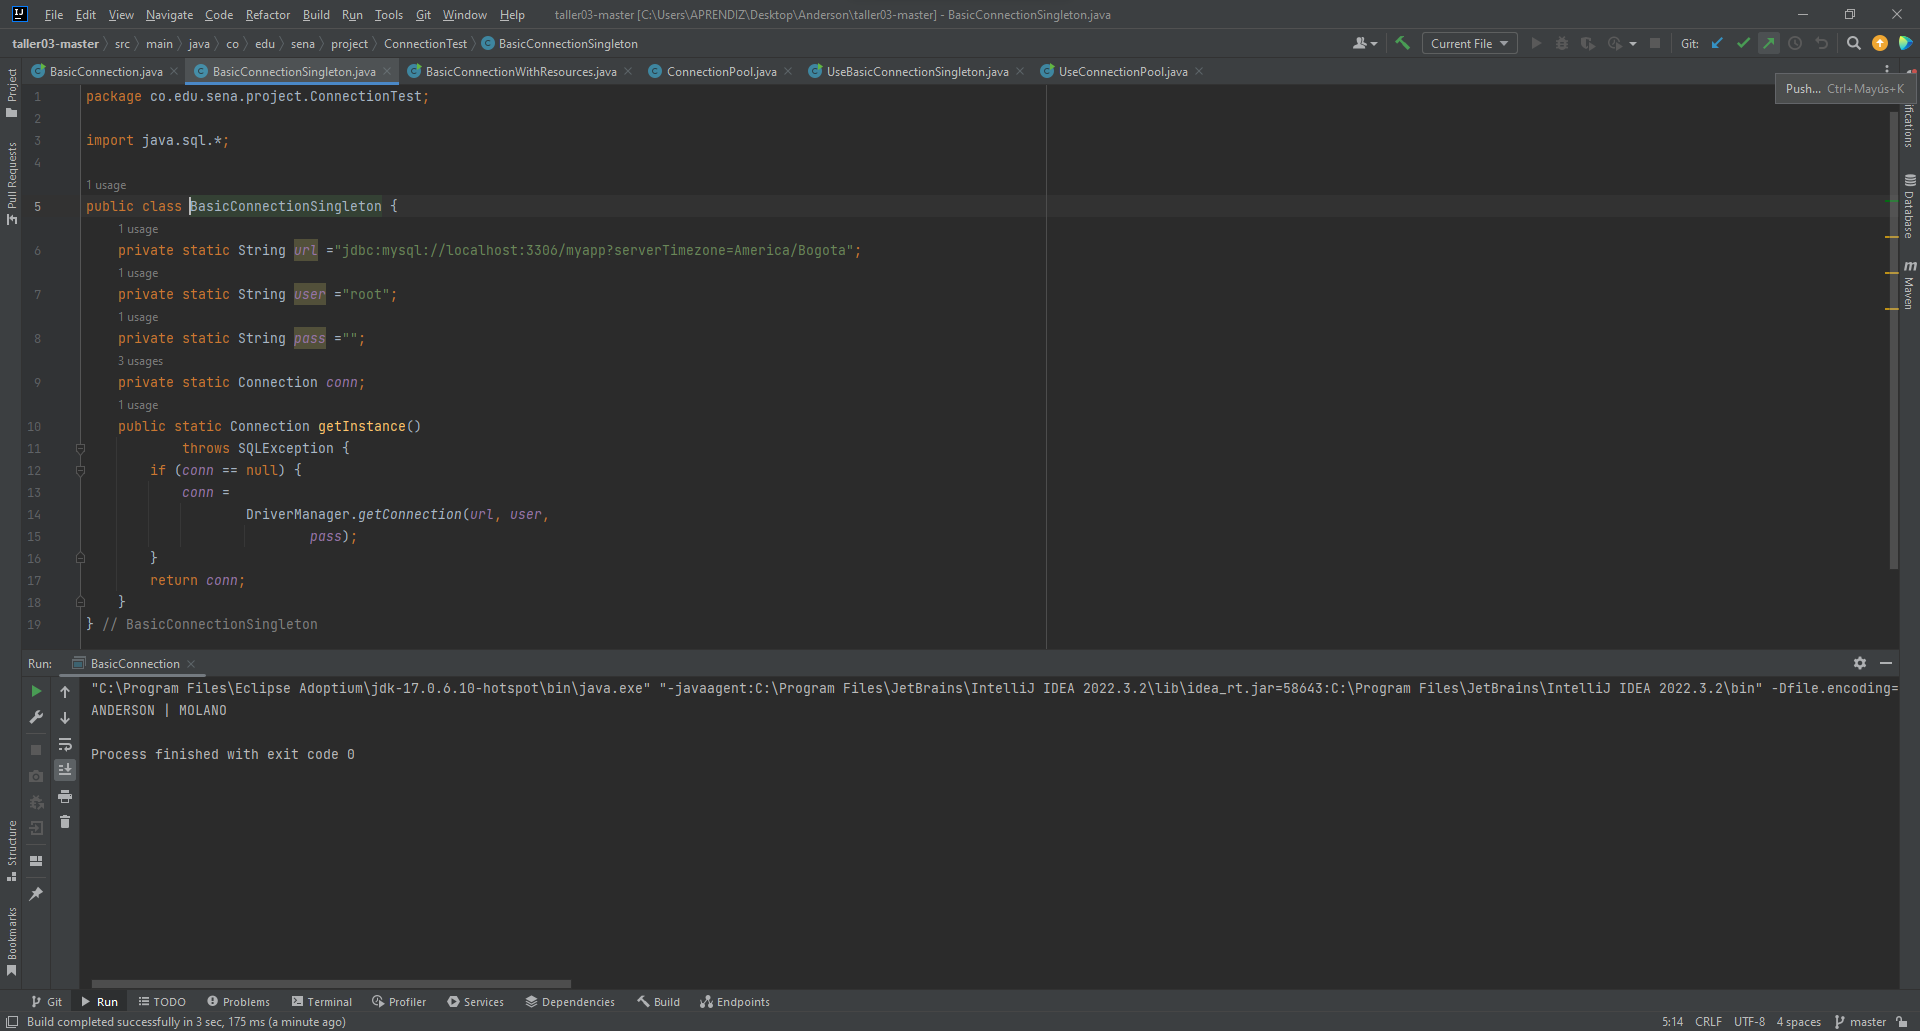1920x1031 pixels.
Task: Rerun BasicConnection with the green play icon
Action: point(36,691)
